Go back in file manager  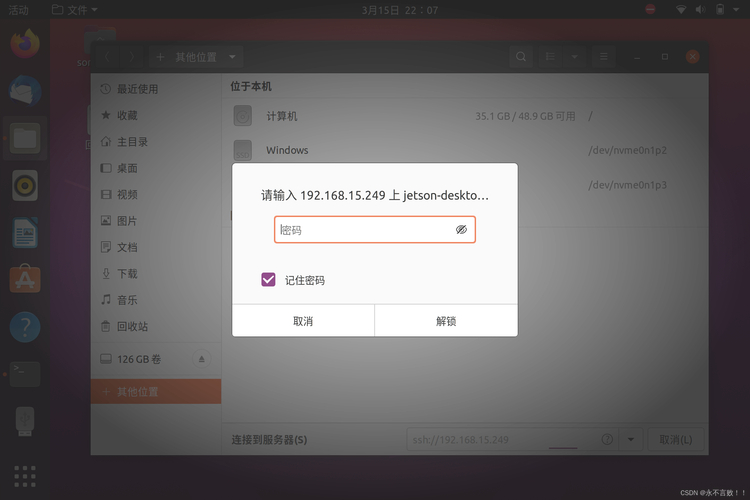pos(107,57)
